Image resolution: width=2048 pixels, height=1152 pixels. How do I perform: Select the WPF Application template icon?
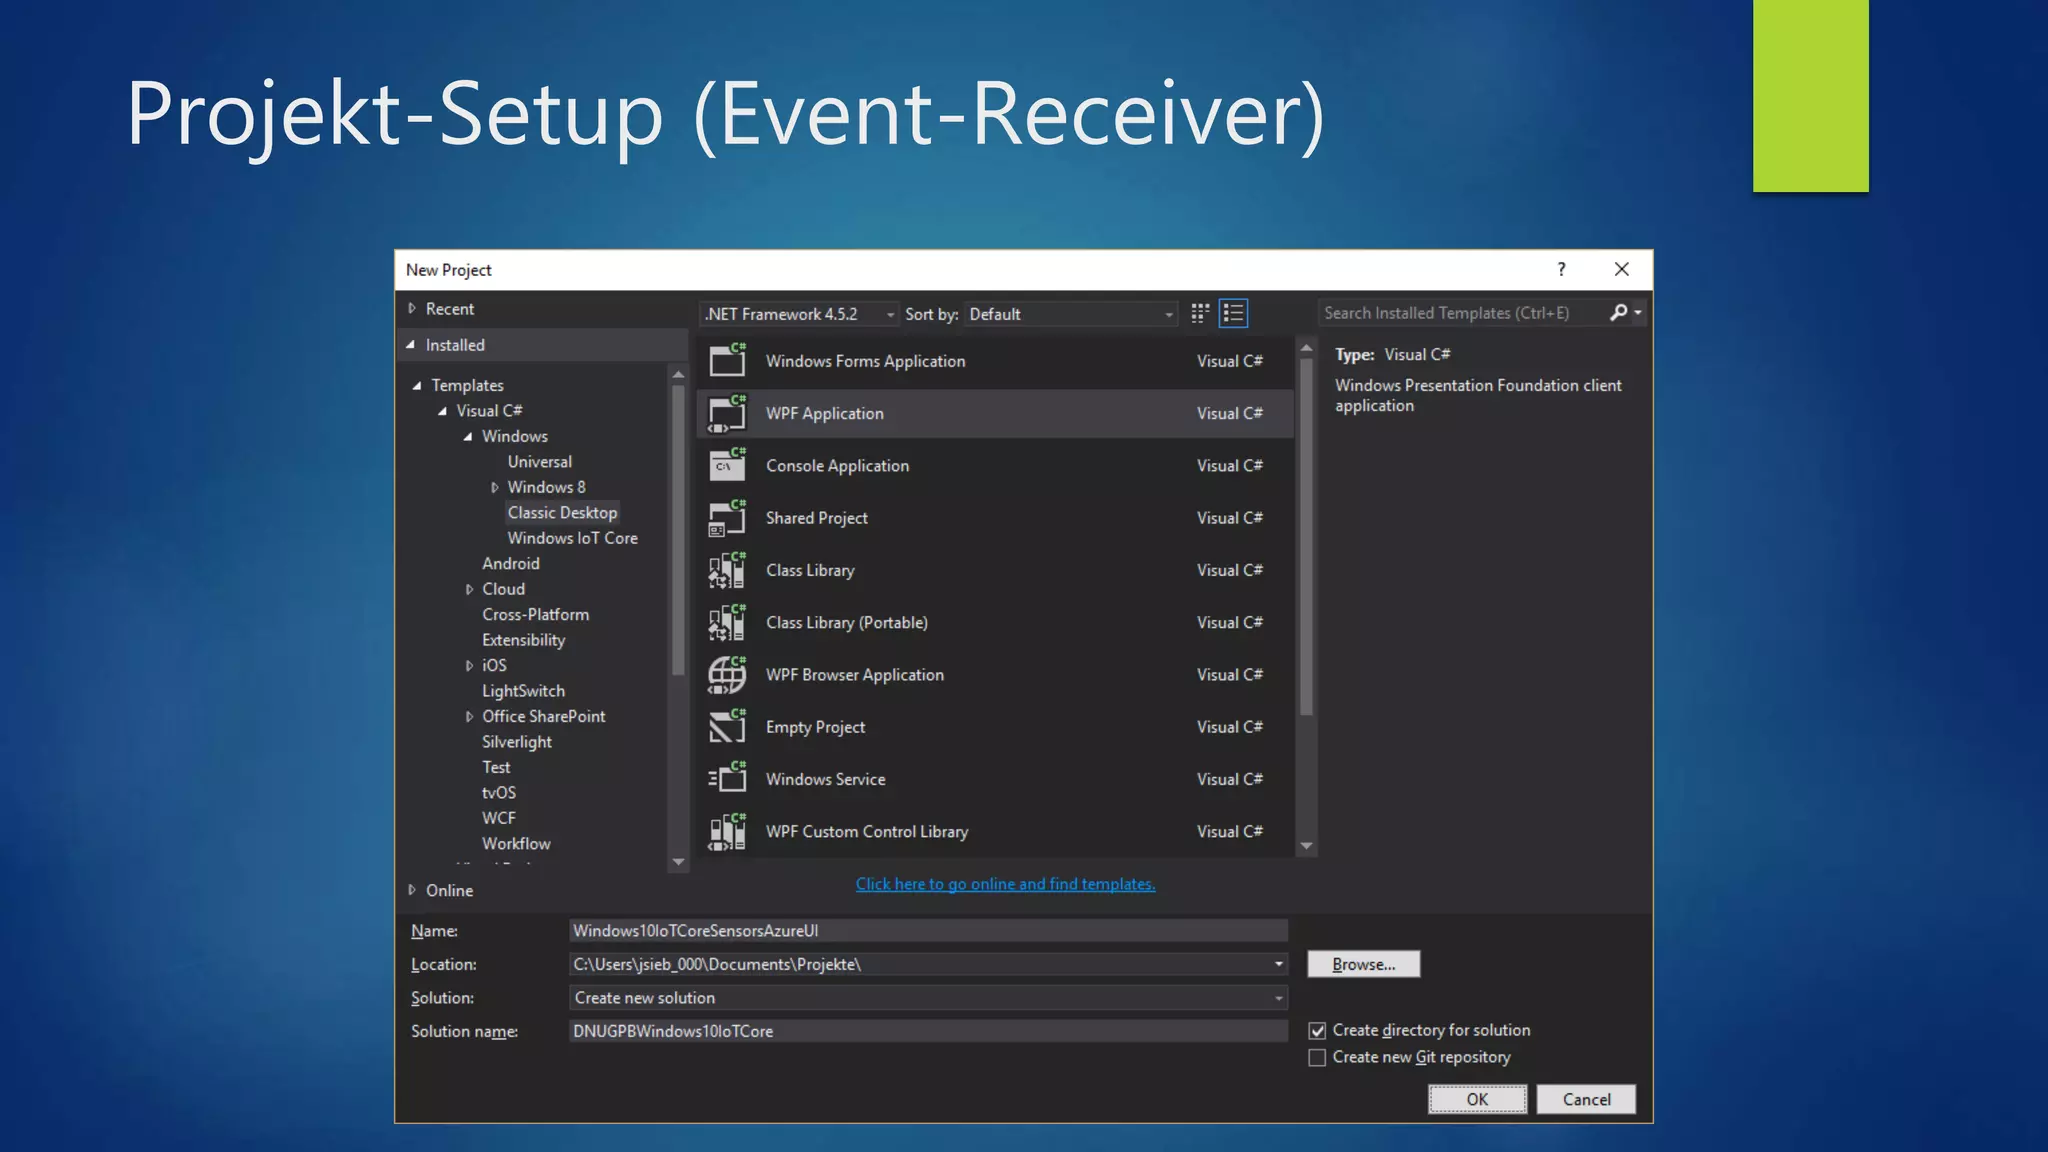pyautogui.click(x=727, y=413)
